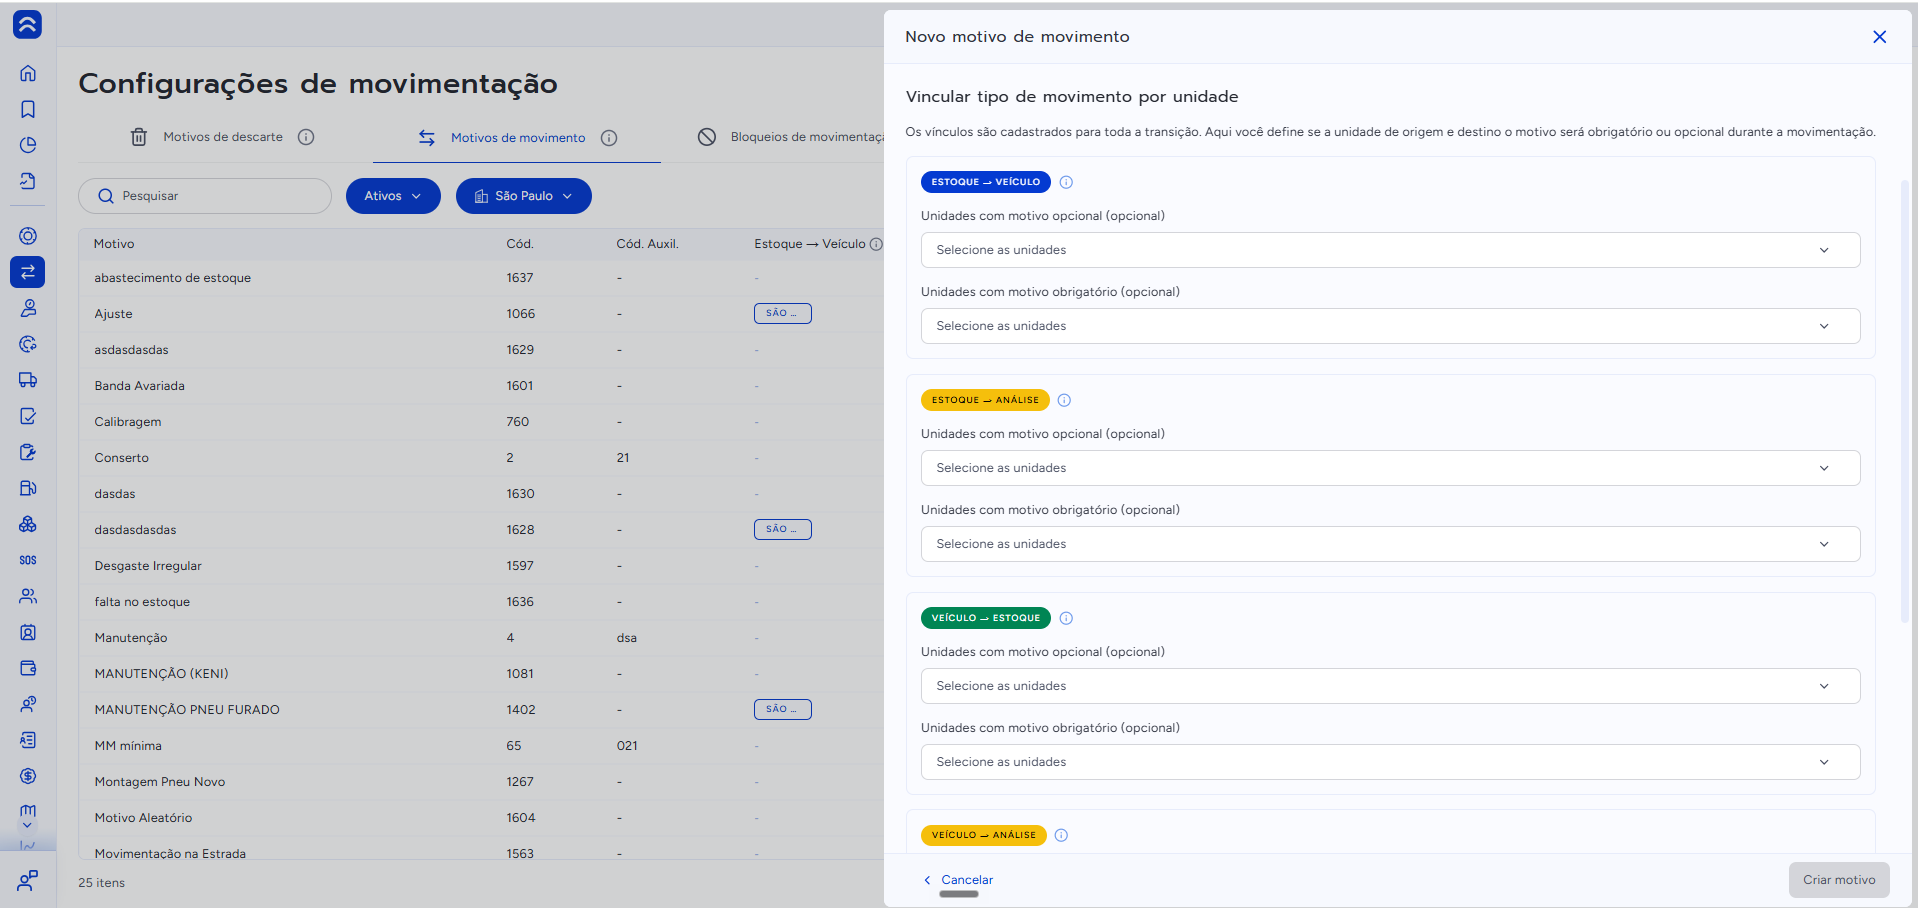Click the map icon in the sidebar
The width and height of the screenshot is (1918, 908).
tap(28, 810)
